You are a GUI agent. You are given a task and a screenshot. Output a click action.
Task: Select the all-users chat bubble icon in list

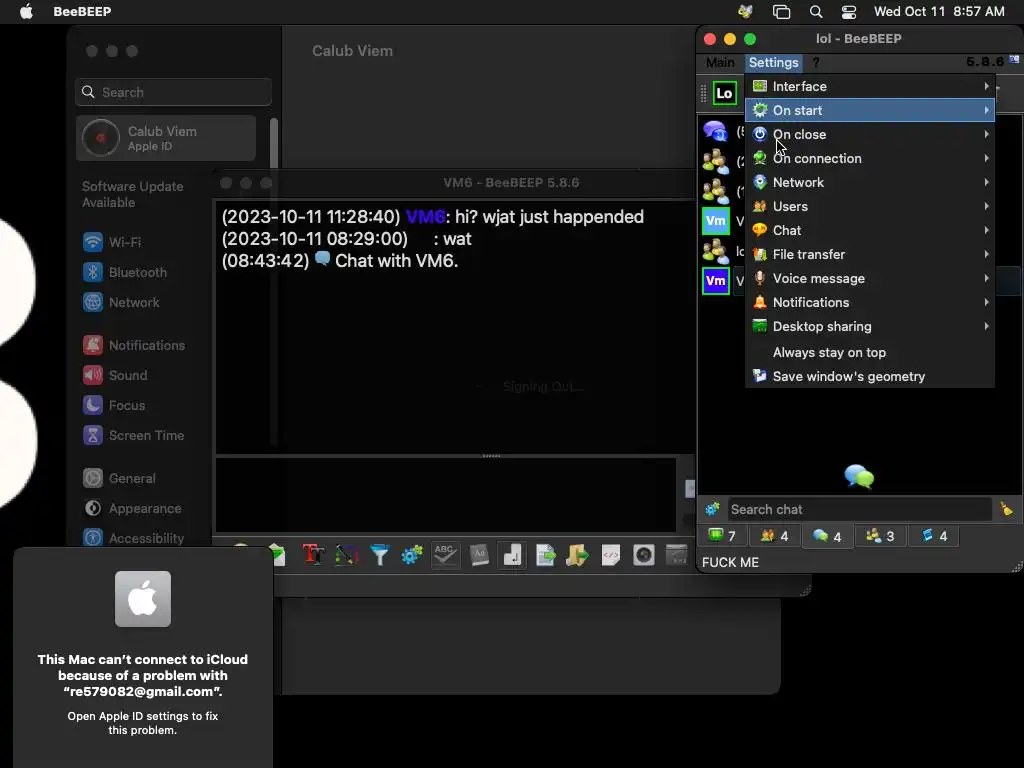[x=716, y=131]
